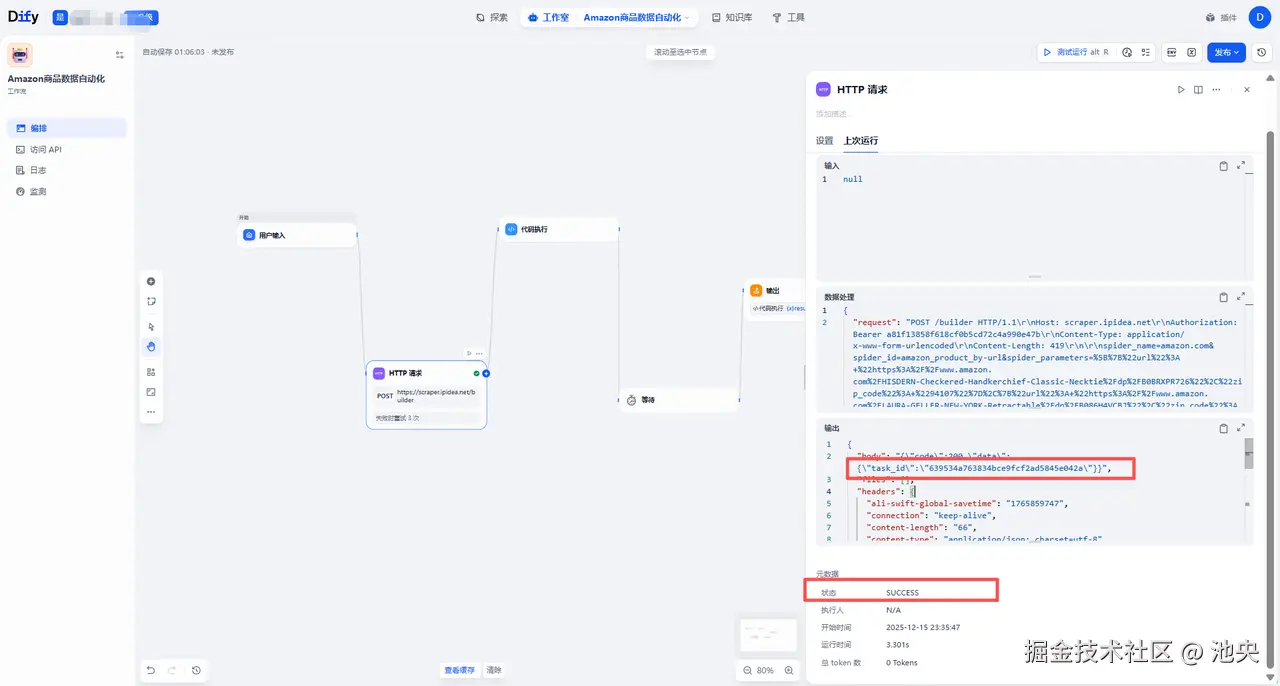Select the HTTP 请求 node on canvas
The width and height of the screenshot is (1280, 686).
coord(426,395)
